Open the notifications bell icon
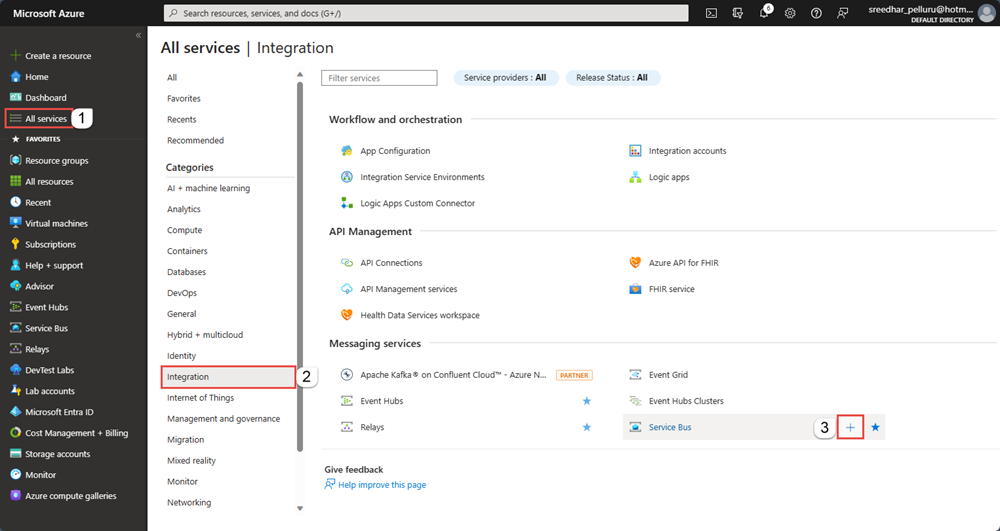This screenshot has height=531, width=1000. tap(764, 13)
